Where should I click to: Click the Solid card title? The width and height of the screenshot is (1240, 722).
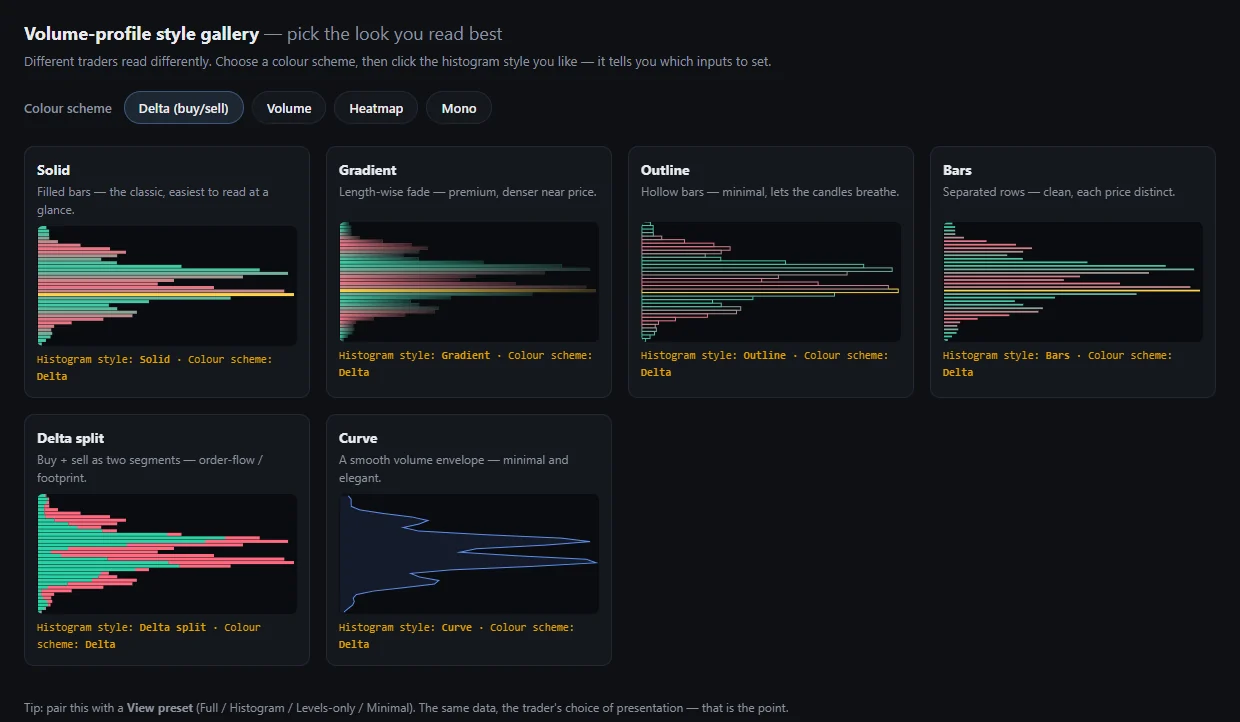pos(54,170)
